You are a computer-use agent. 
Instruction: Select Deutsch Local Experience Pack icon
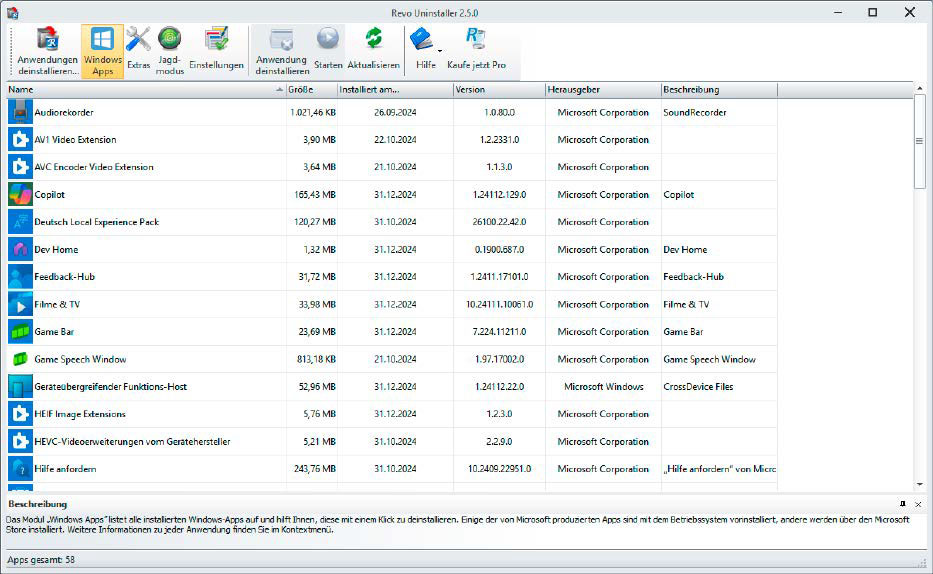[20, 222]
